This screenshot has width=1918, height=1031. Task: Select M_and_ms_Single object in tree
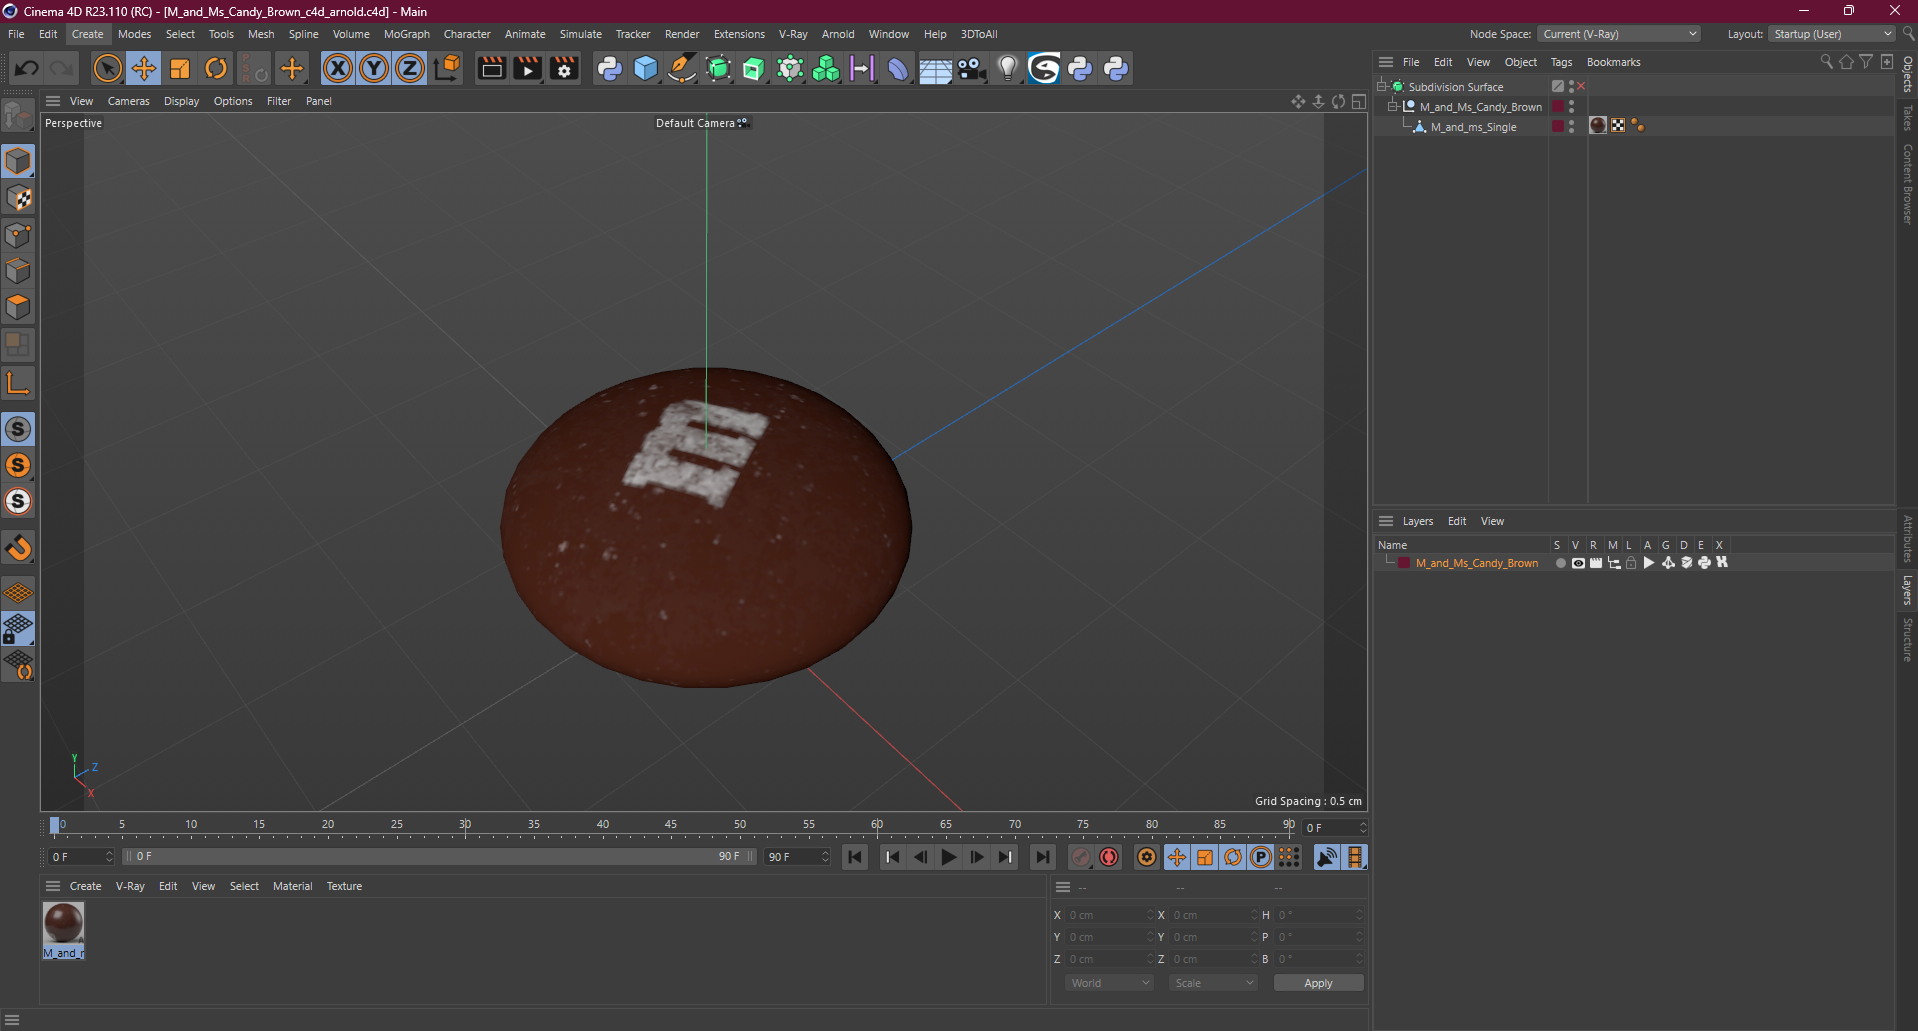point(1473,127)
